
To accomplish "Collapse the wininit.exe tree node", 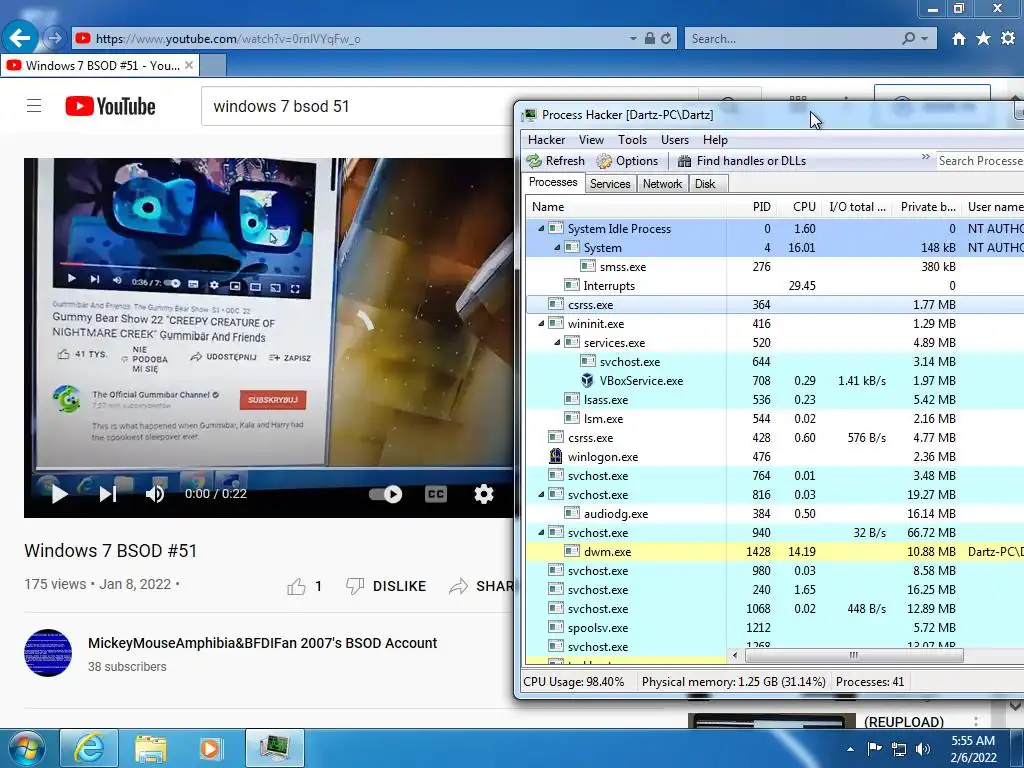I will pos(541,323).
